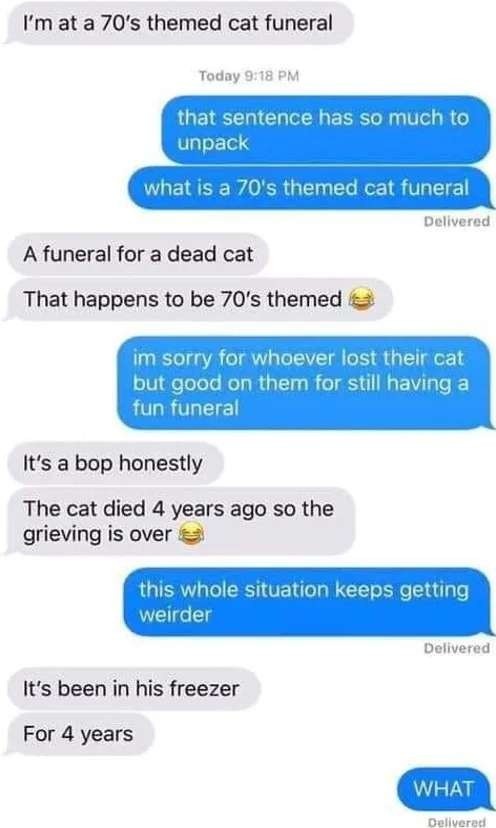The image size is (496, 828).
Task: Select the "im sorry for whoever lost their cat" bubble
Action: [x=304, y=383]
